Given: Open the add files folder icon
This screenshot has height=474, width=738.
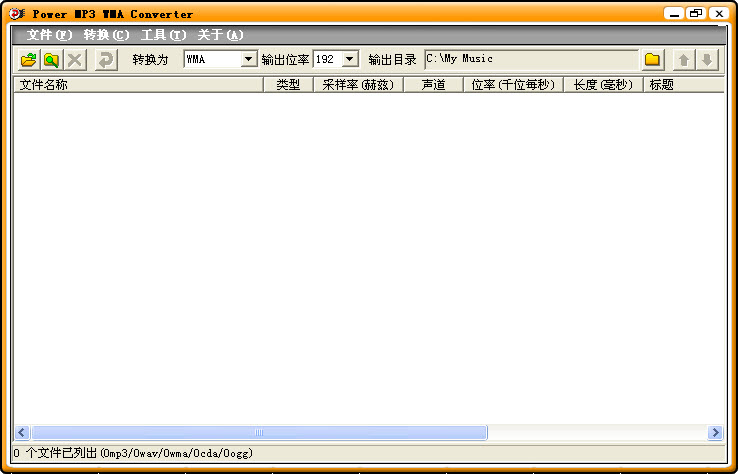Looking at the screenshot, I should [29, 60].
